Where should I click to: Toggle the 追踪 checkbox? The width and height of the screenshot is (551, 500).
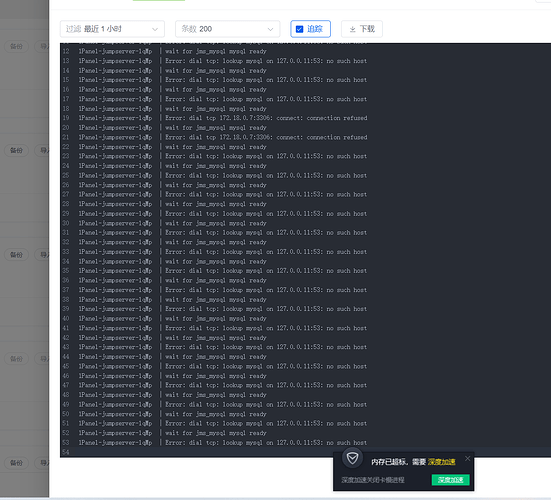[x=299, y=29]
